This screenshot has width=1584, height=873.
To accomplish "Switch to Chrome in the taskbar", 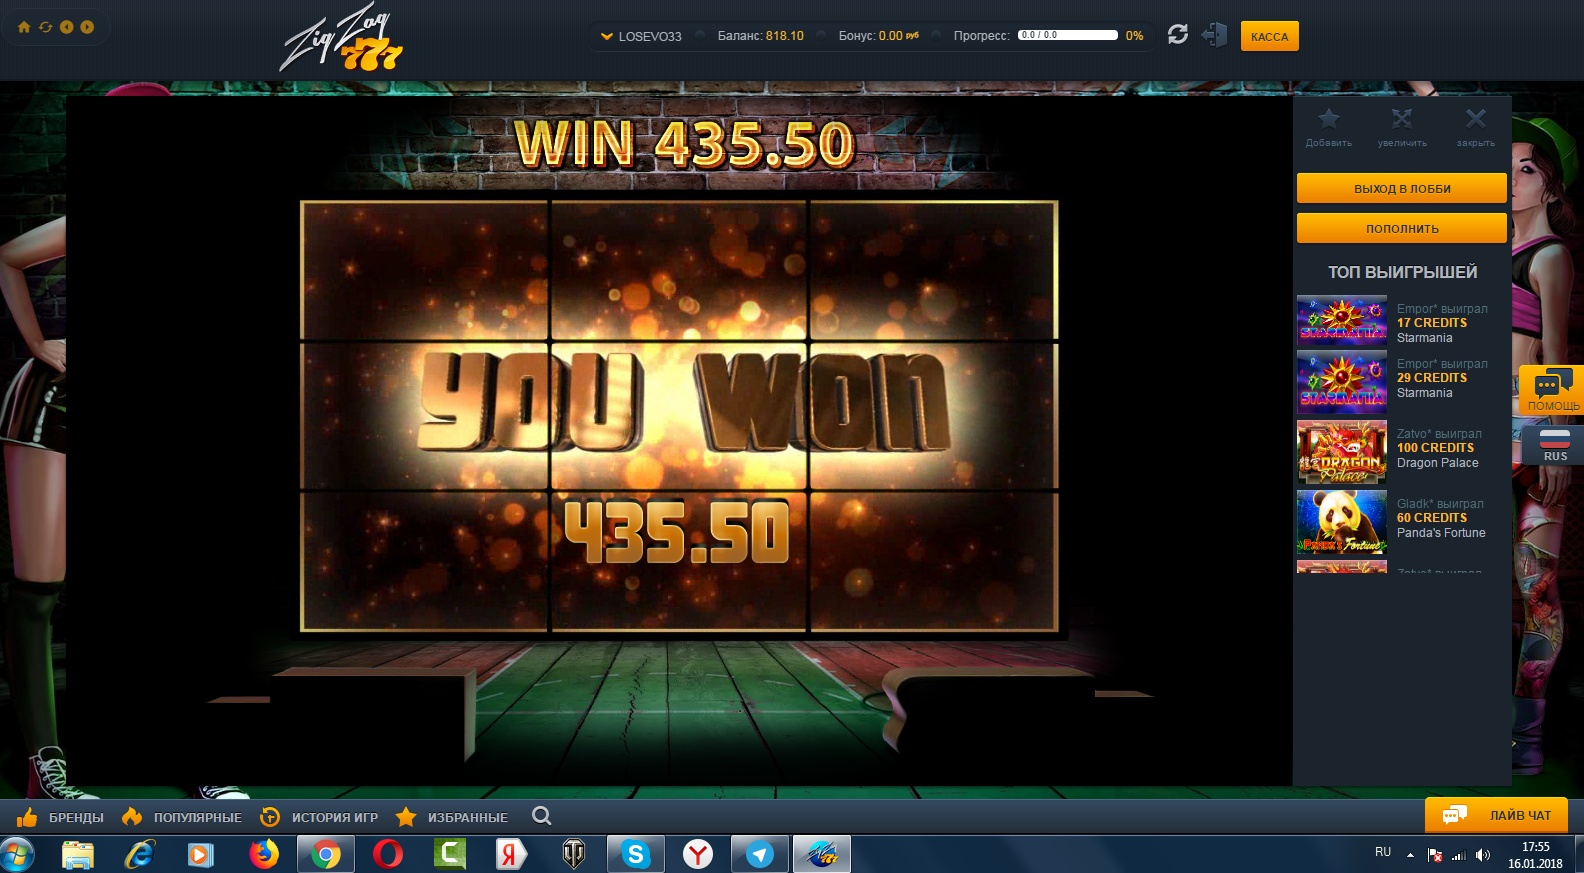I will tap(325, 854).
